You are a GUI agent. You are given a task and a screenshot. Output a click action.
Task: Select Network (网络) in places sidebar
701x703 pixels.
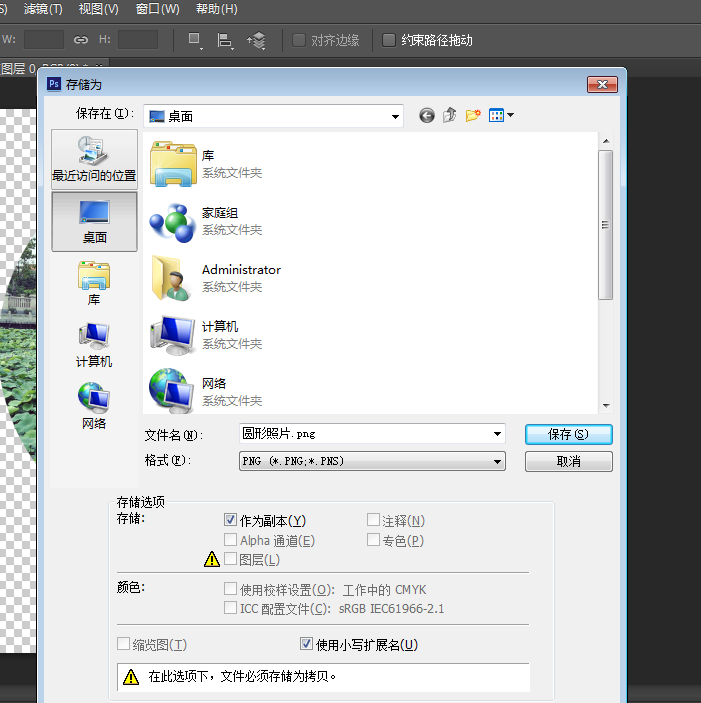click(94, 406)
